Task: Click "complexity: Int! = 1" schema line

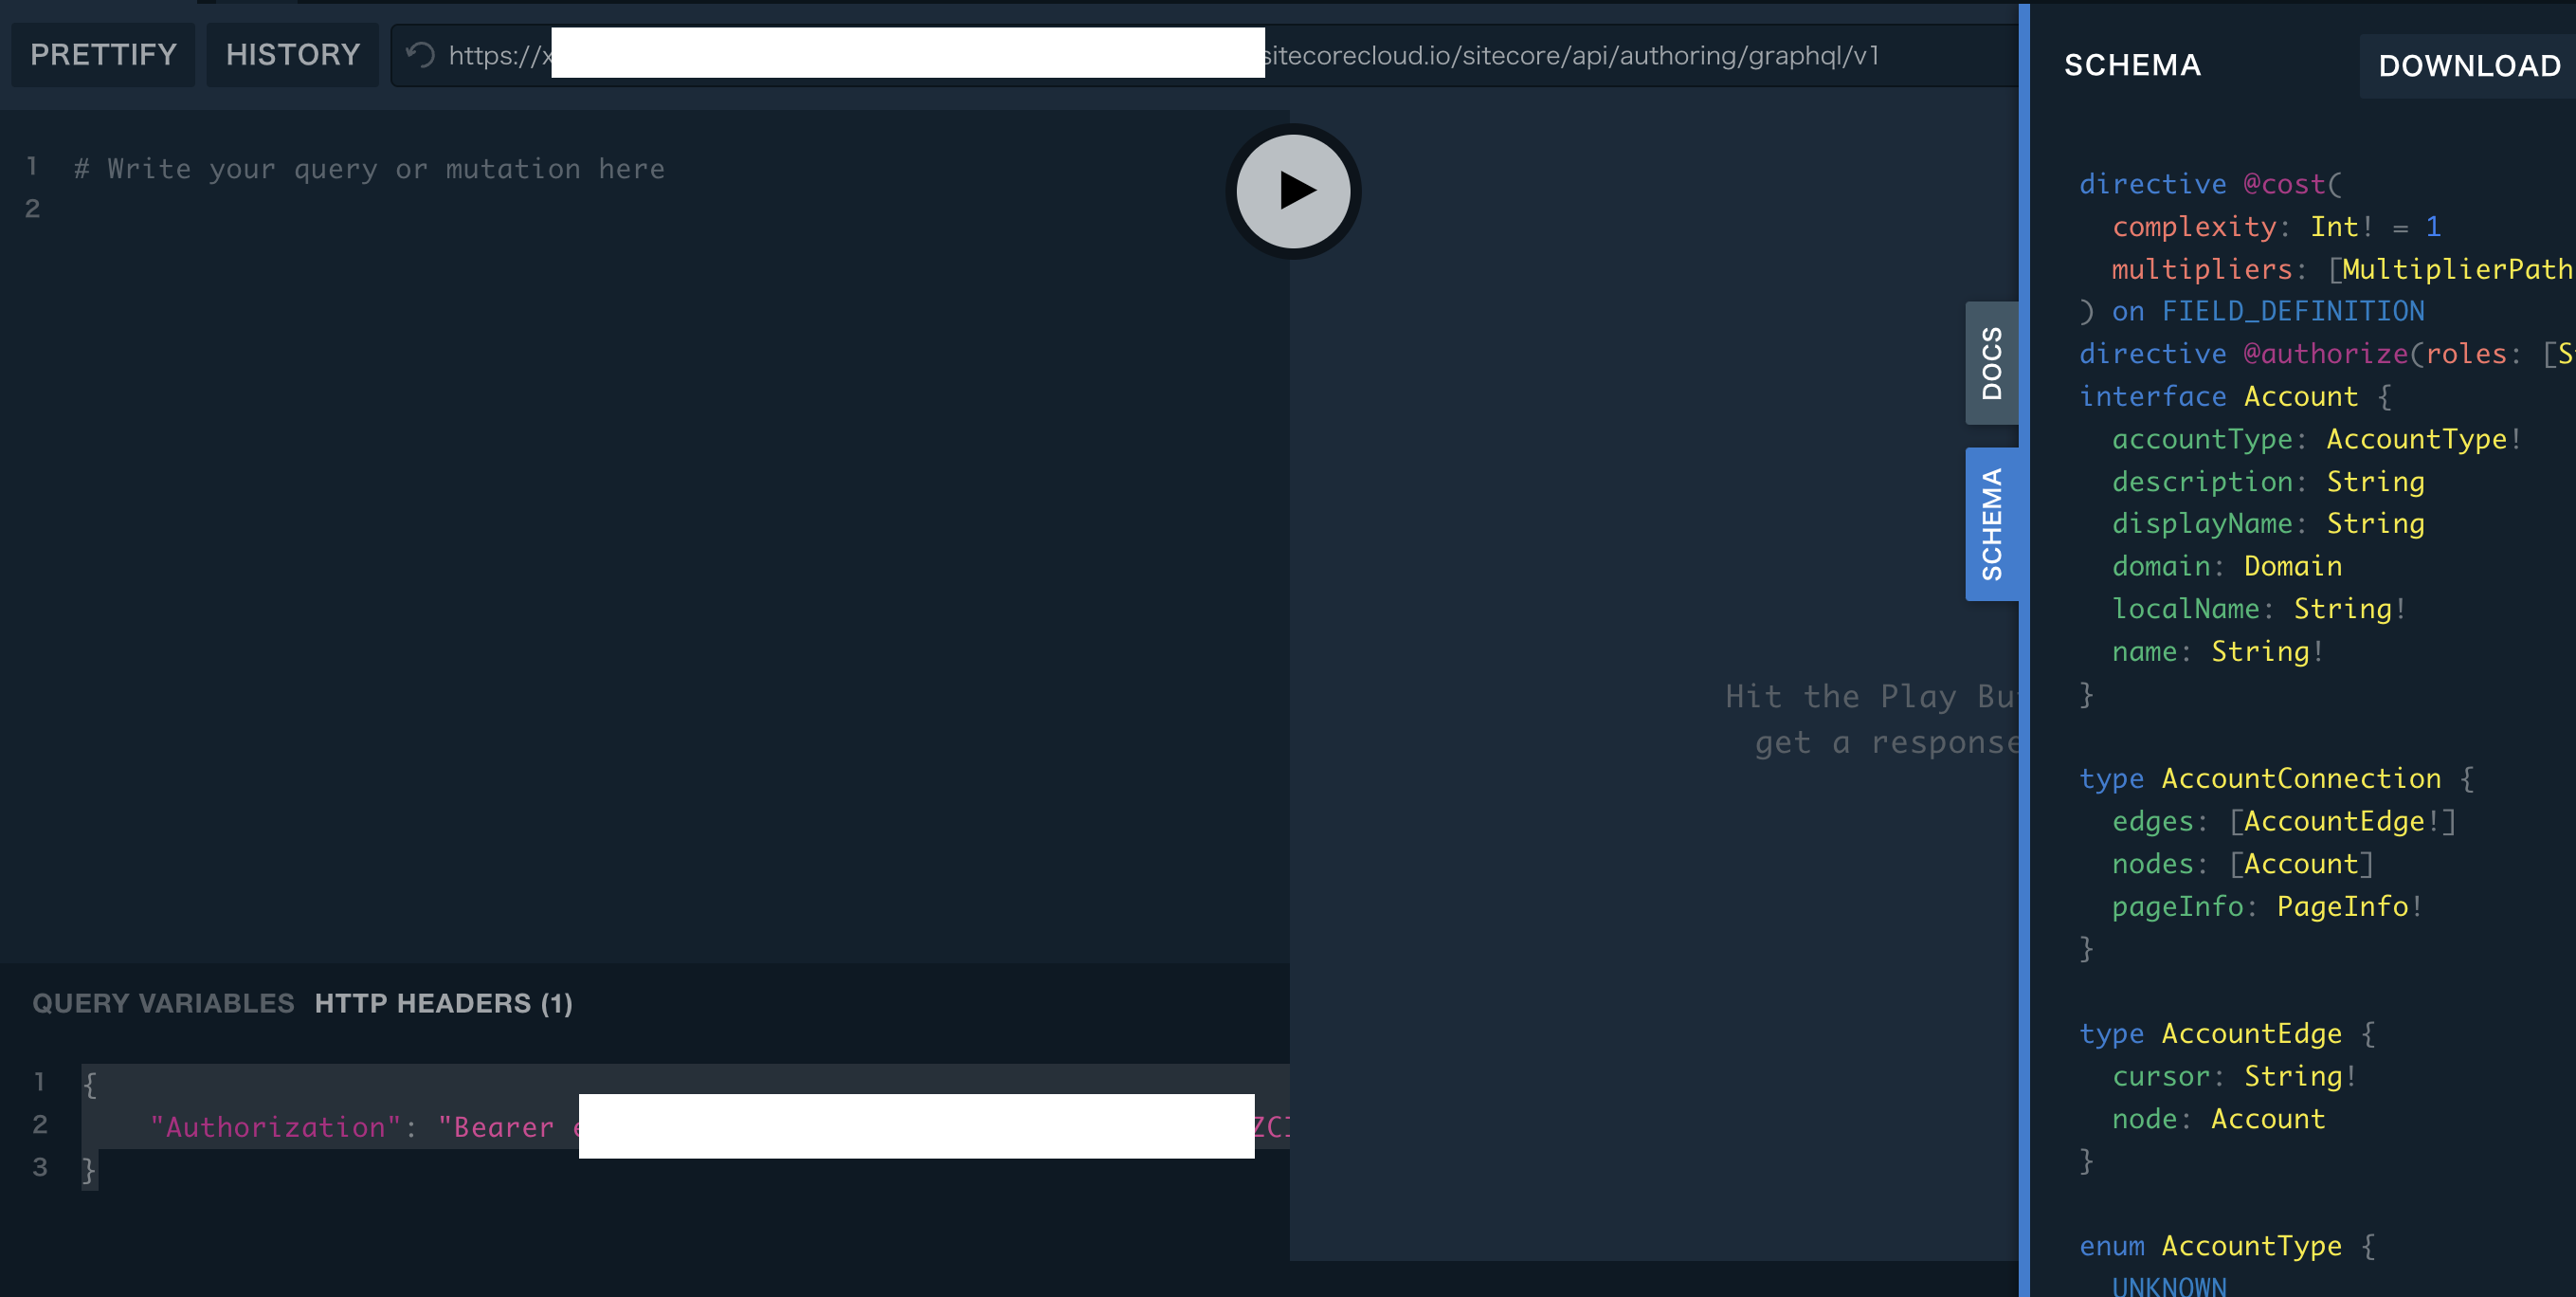Action: 2276,227
